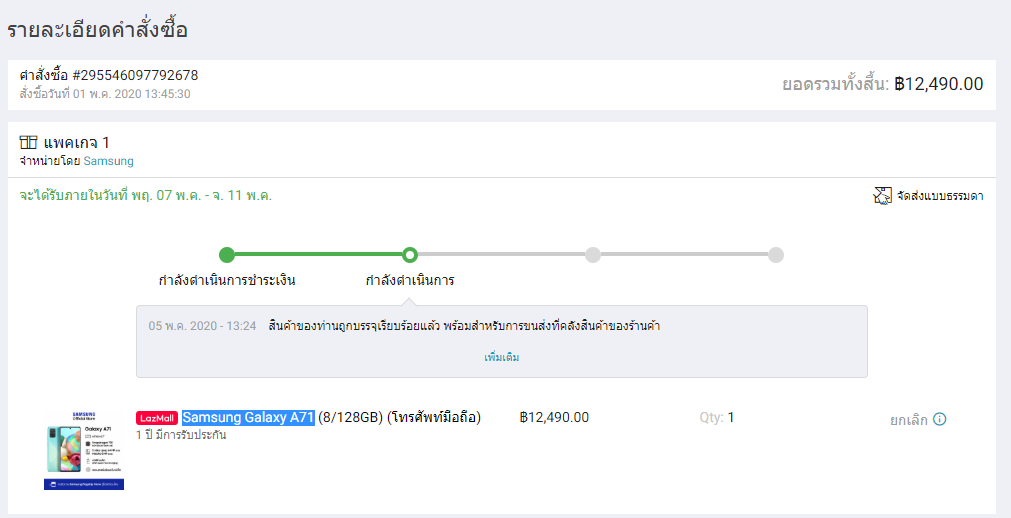The image size is (1011, 518).
Task: Click the first green progress step dot
Action: tap(227, 255)
